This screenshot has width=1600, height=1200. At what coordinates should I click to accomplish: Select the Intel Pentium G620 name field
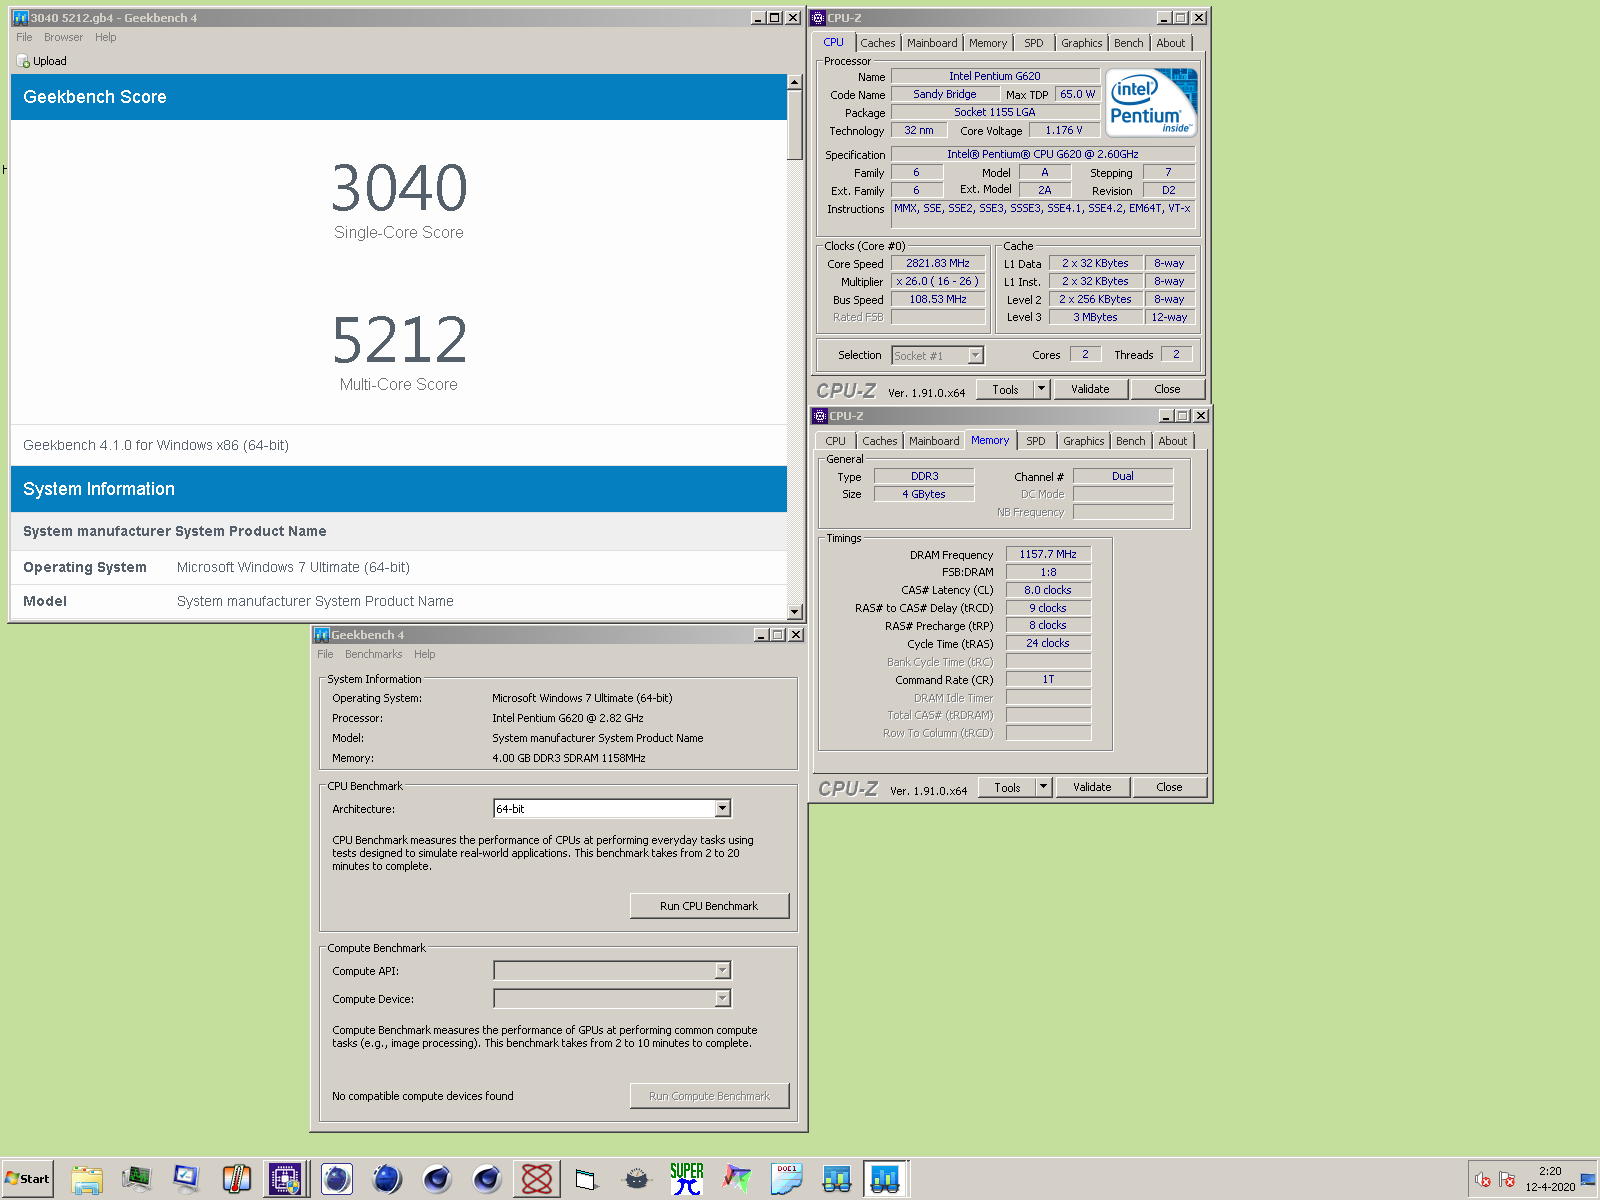(995, 76)
